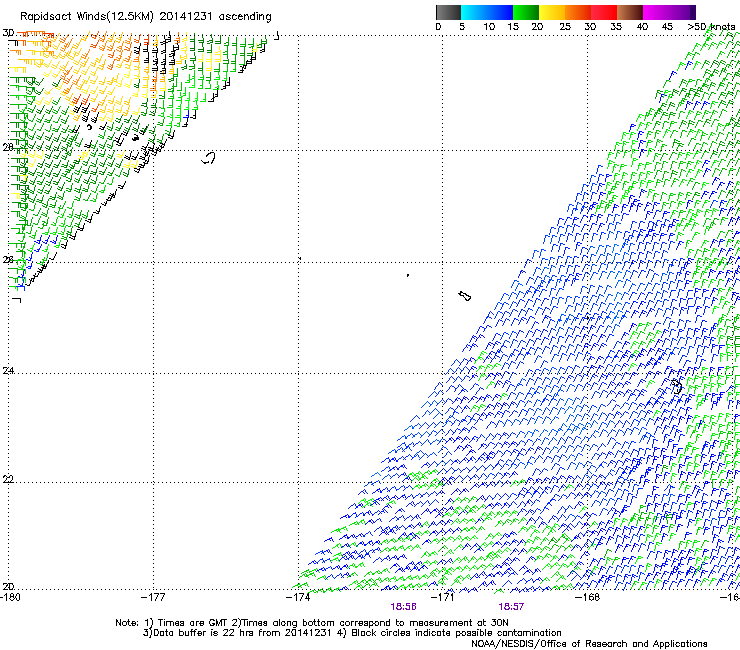This screenshot has height=650, width=740.
Task: Click the 'Data buffer is 22 hrs' note line
Action: point(352,633)
